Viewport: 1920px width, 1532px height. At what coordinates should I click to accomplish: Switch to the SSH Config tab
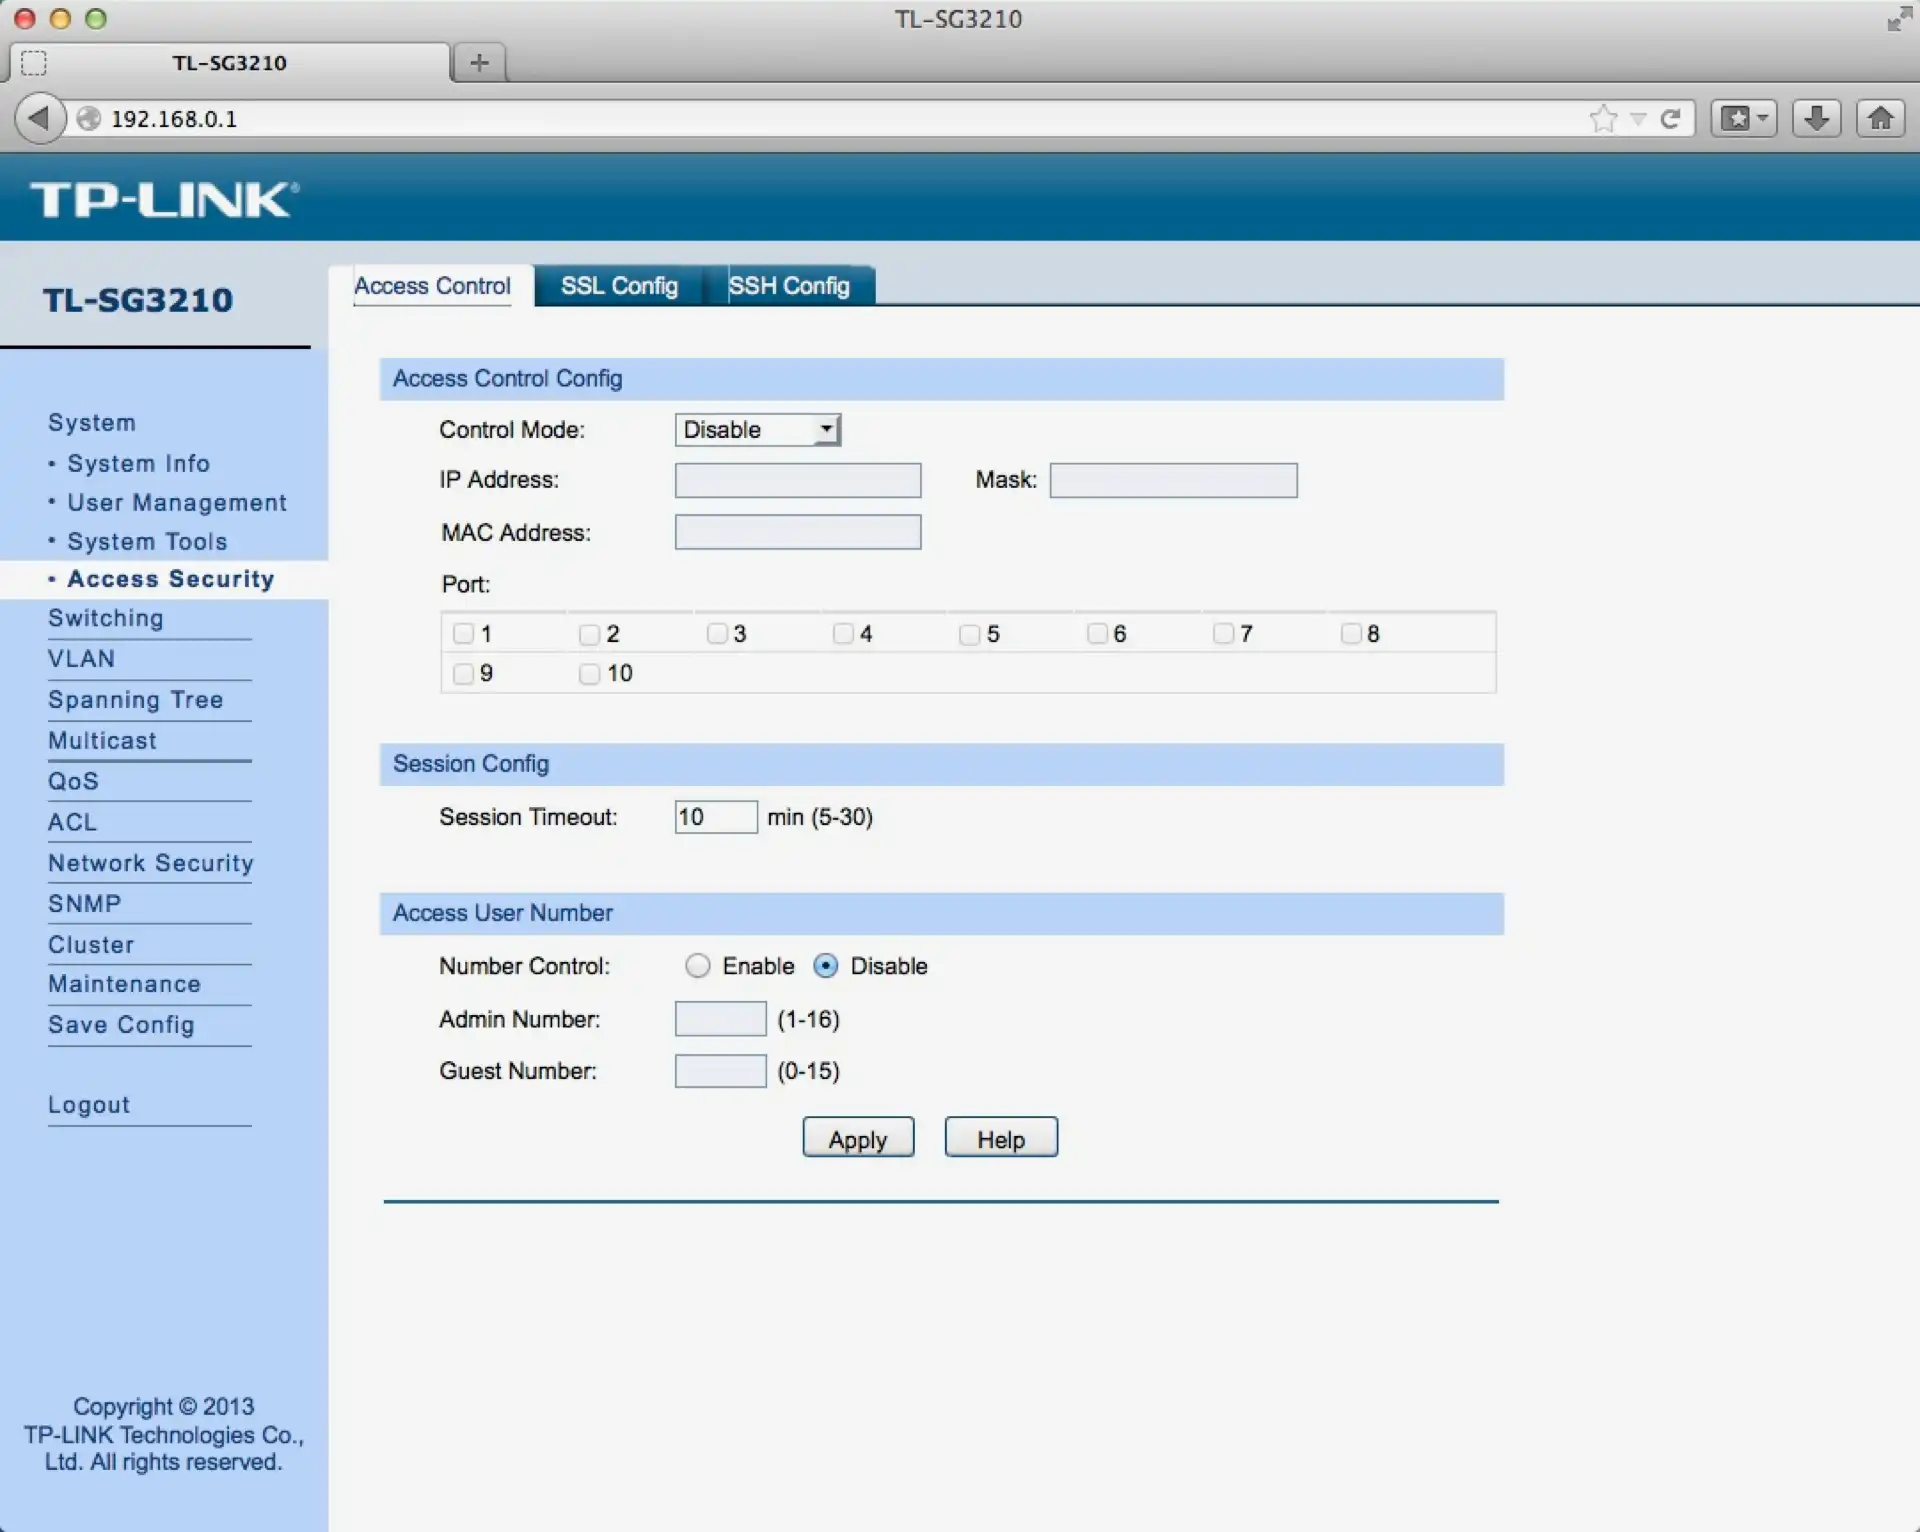pyautogui.click(x=789, y=286)
